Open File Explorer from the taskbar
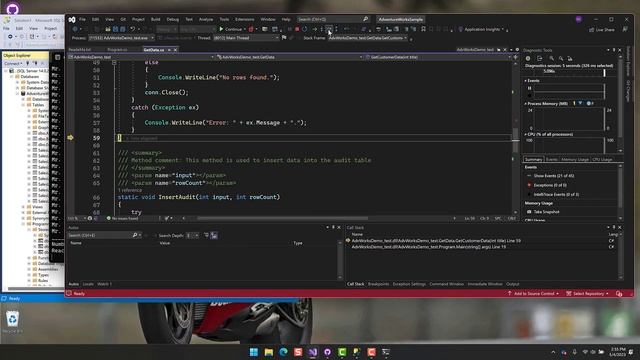 coord(269,352)
